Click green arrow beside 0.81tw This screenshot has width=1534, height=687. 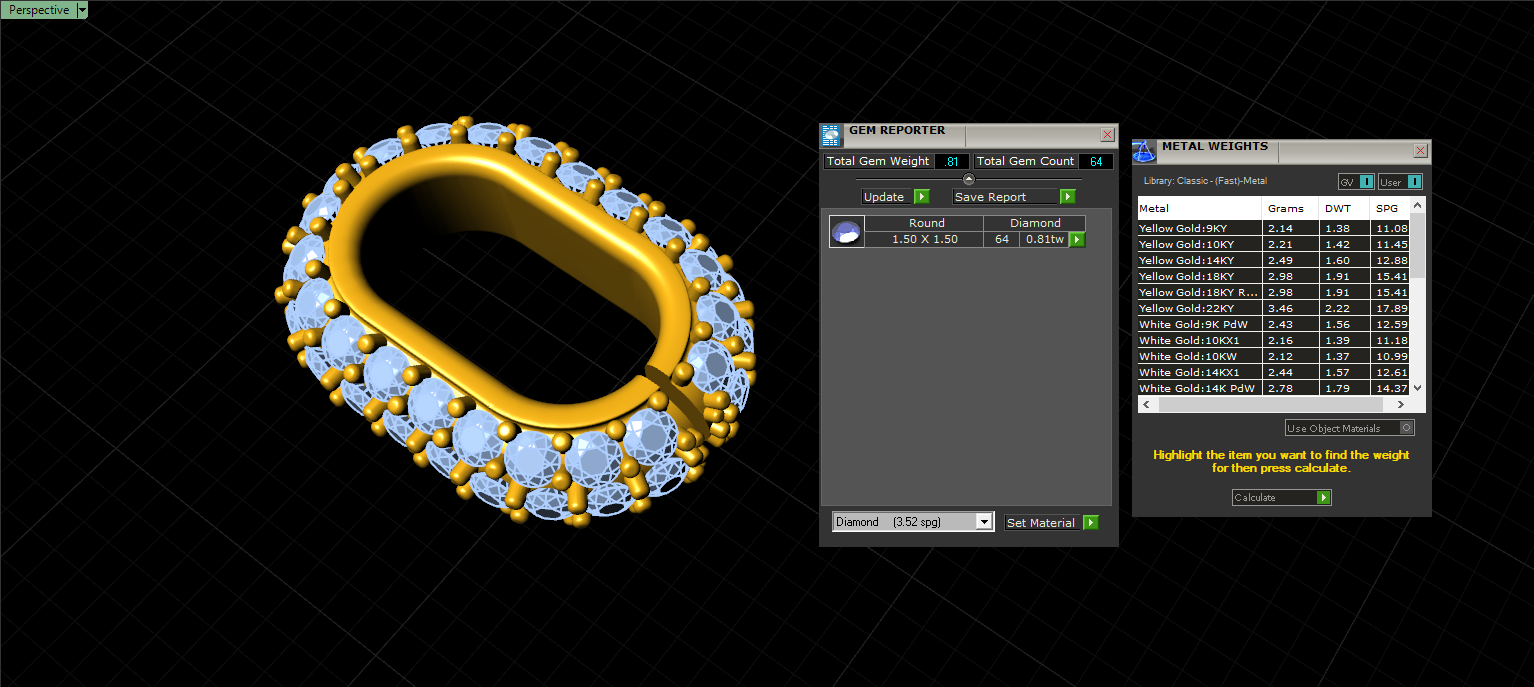[1077, 240]
